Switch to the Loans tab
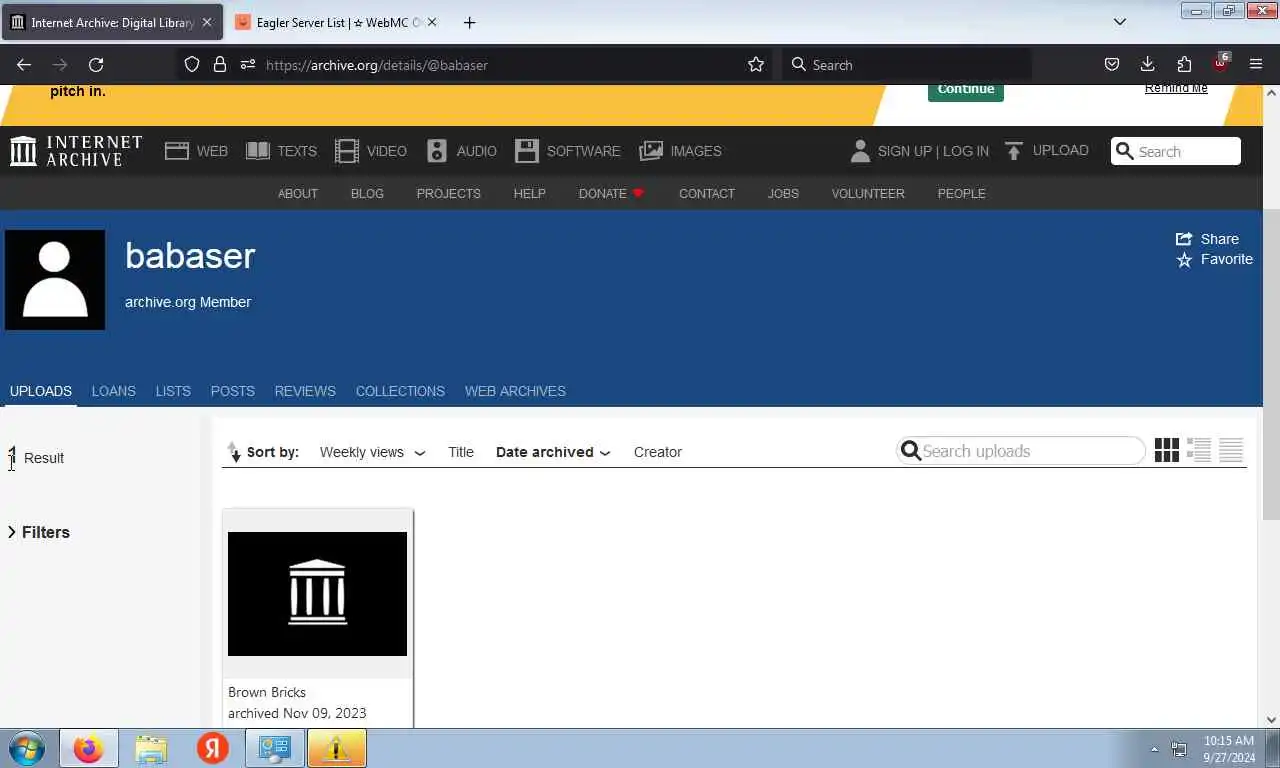 (x=113, y=391)
